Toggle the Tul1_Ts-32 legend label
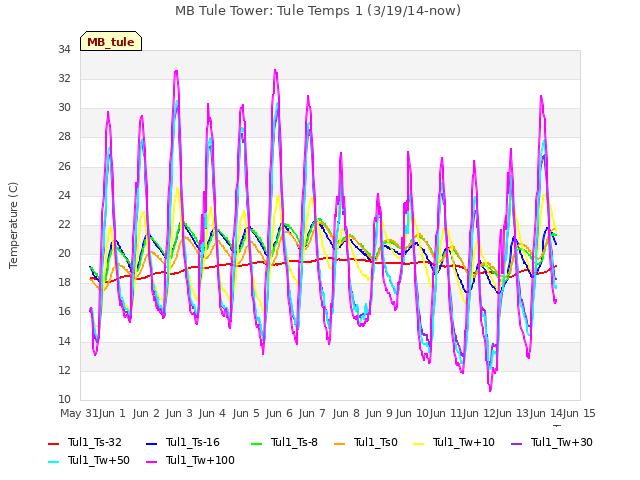The width and height of the screenshot is (640, 480). coord(95,442)
